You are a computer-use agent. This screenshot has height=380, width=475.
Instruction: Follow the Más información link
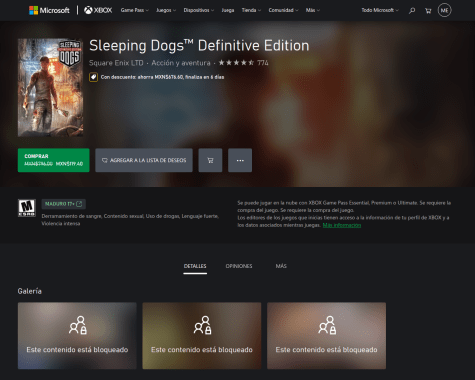[342, 225]
